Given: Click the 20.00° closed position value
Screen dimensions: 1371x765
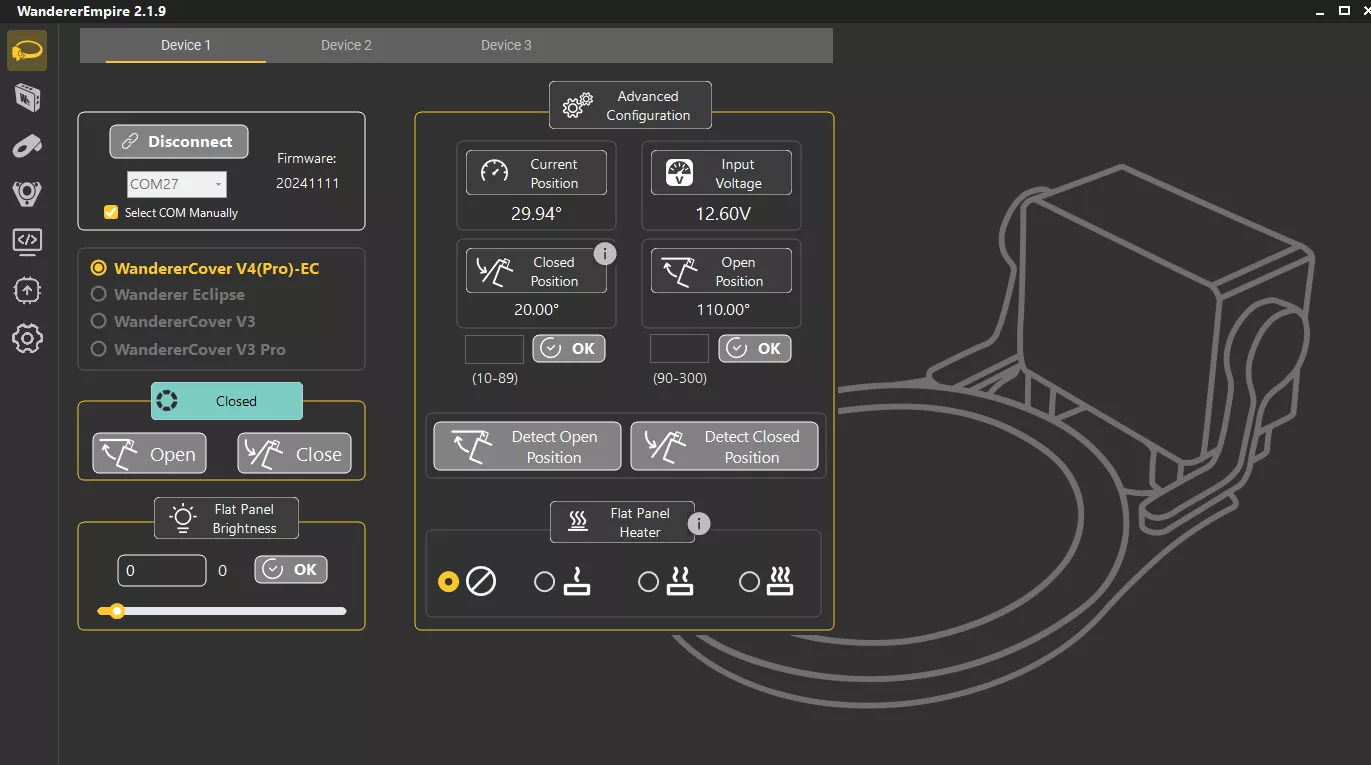Looking at the screenshot, I should click(536, 309).
